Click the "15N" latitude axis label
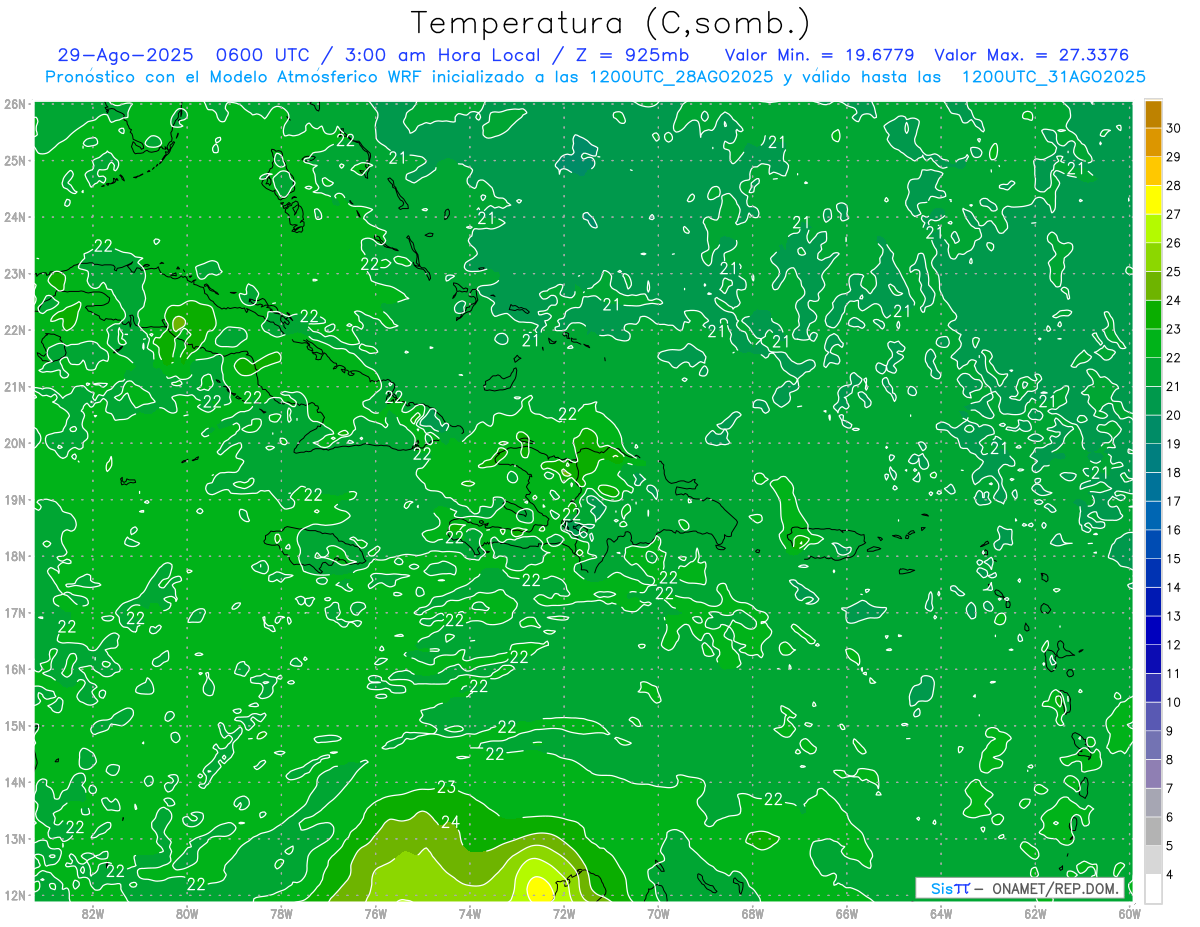 click(15, 726)
